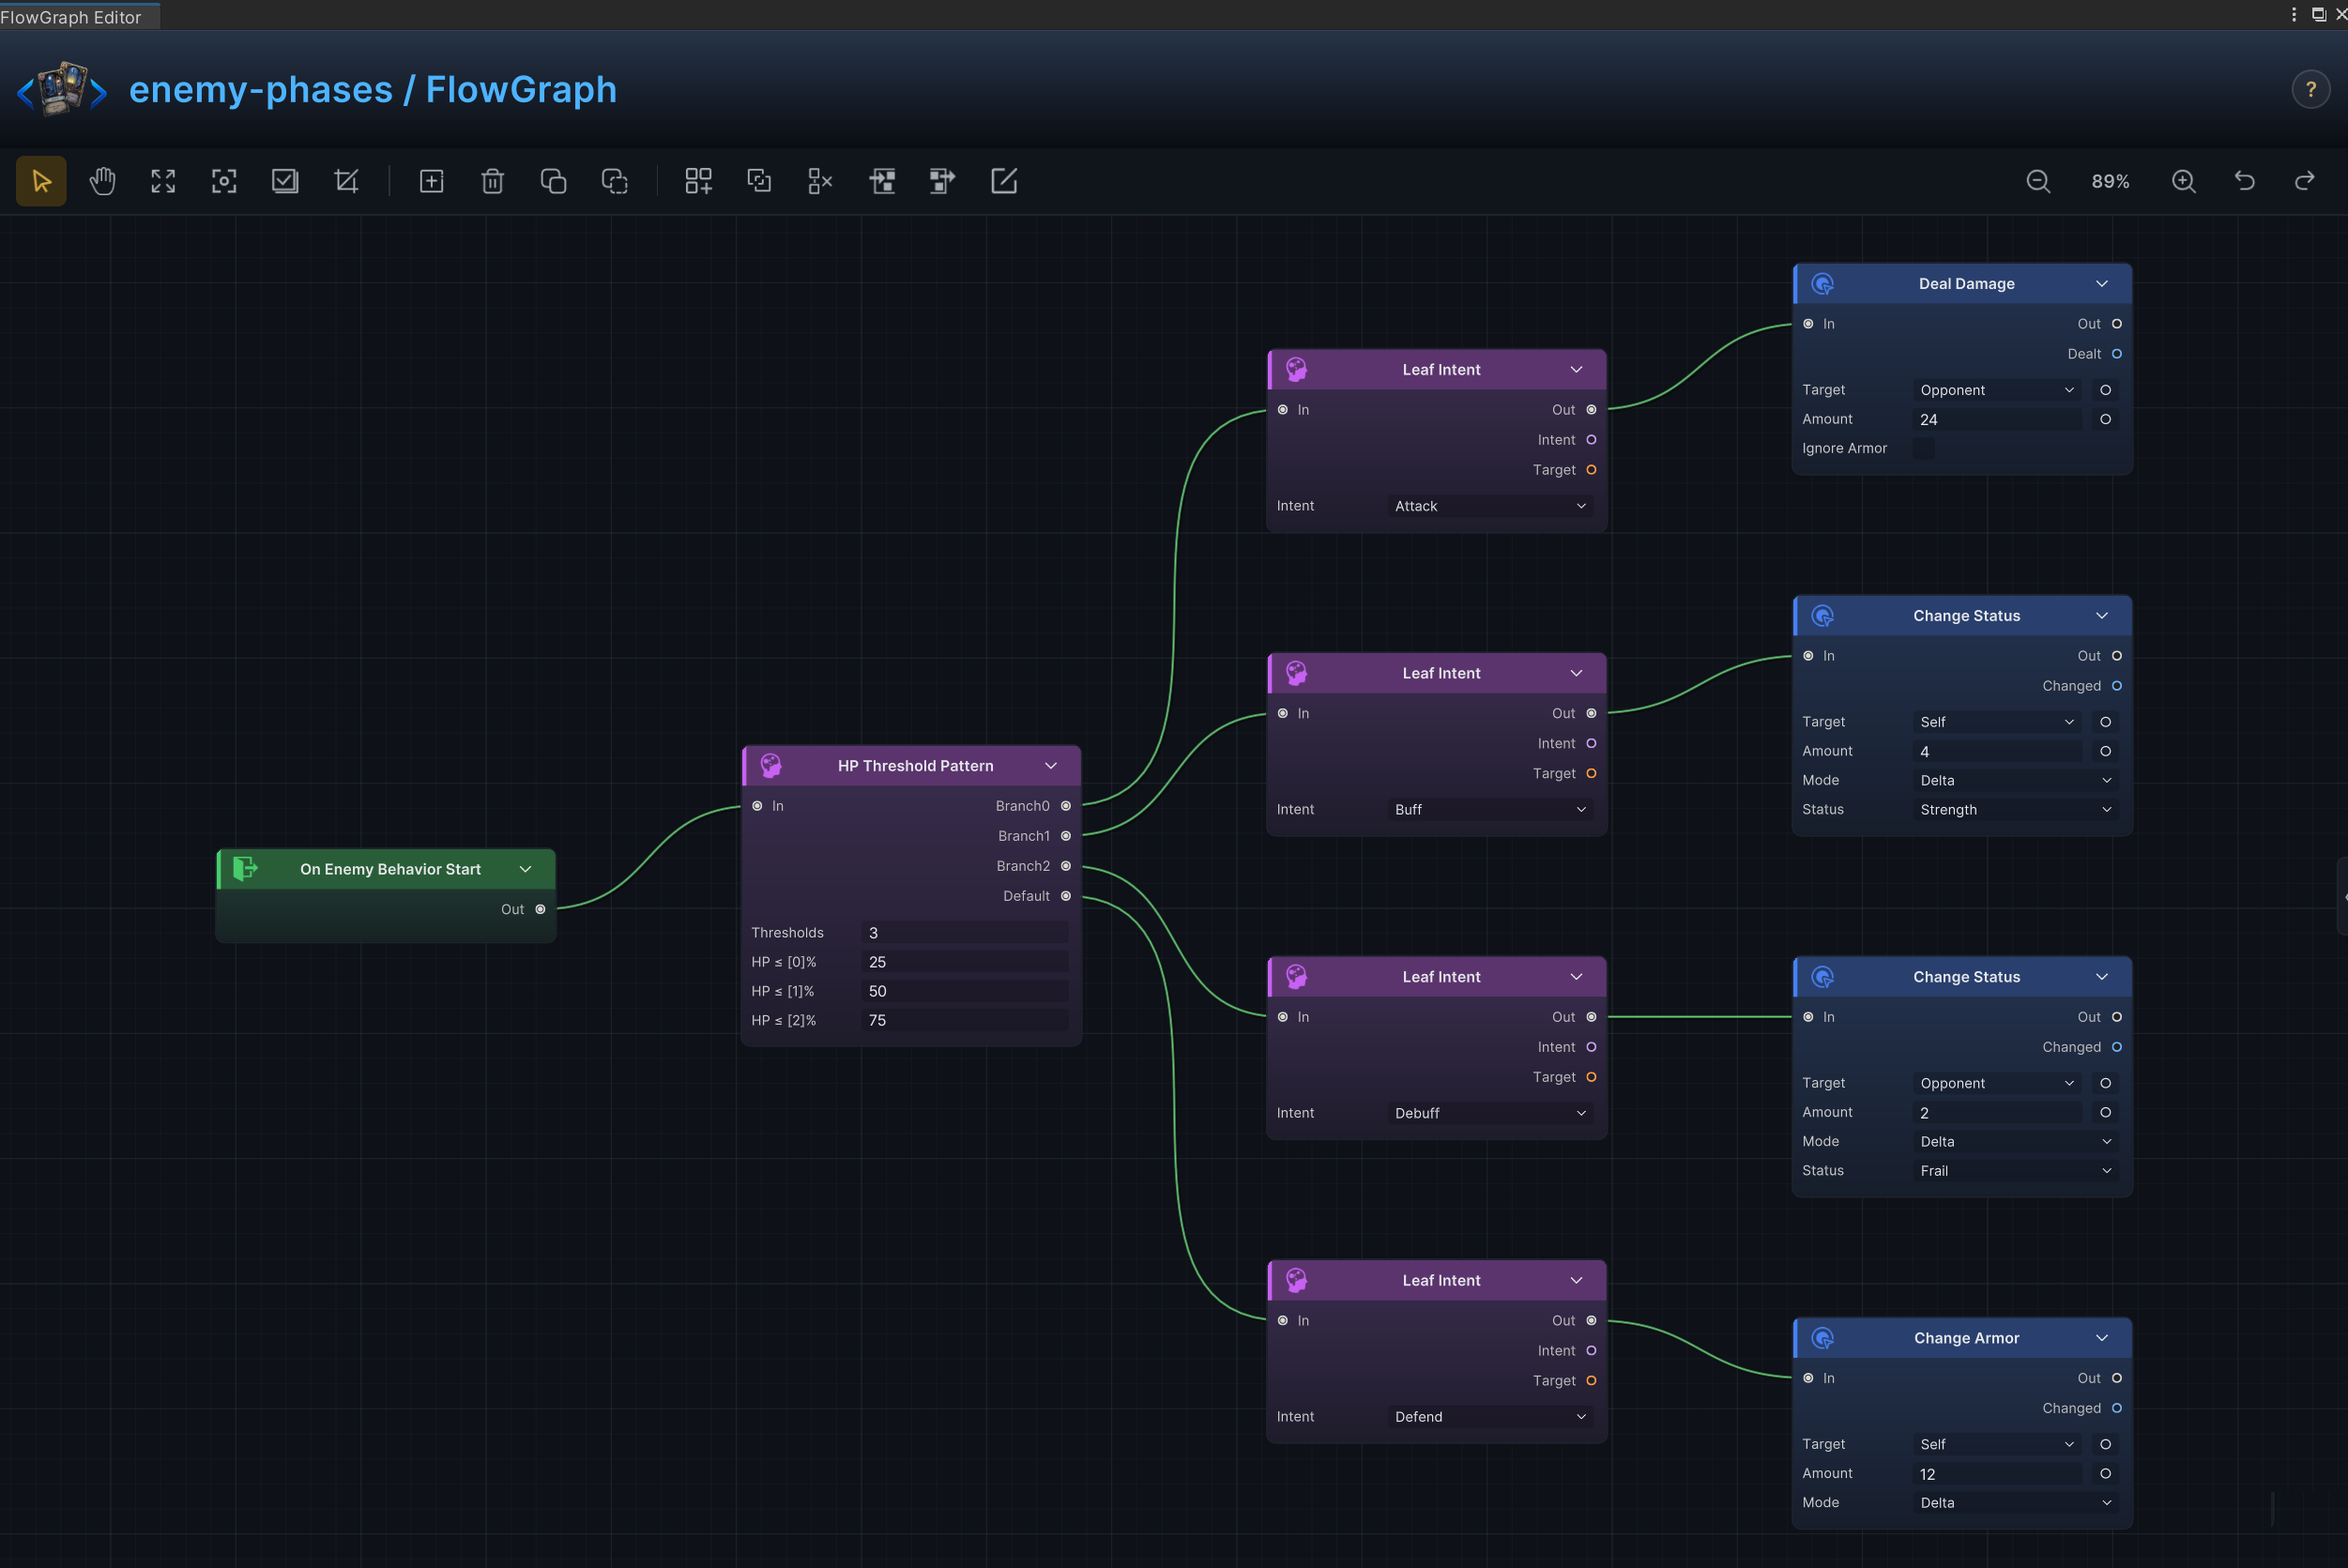Click the ungroup squares-with-x icon
Image resolution: width=2348 pixels, height=1568 pixels.
[820, 181]
